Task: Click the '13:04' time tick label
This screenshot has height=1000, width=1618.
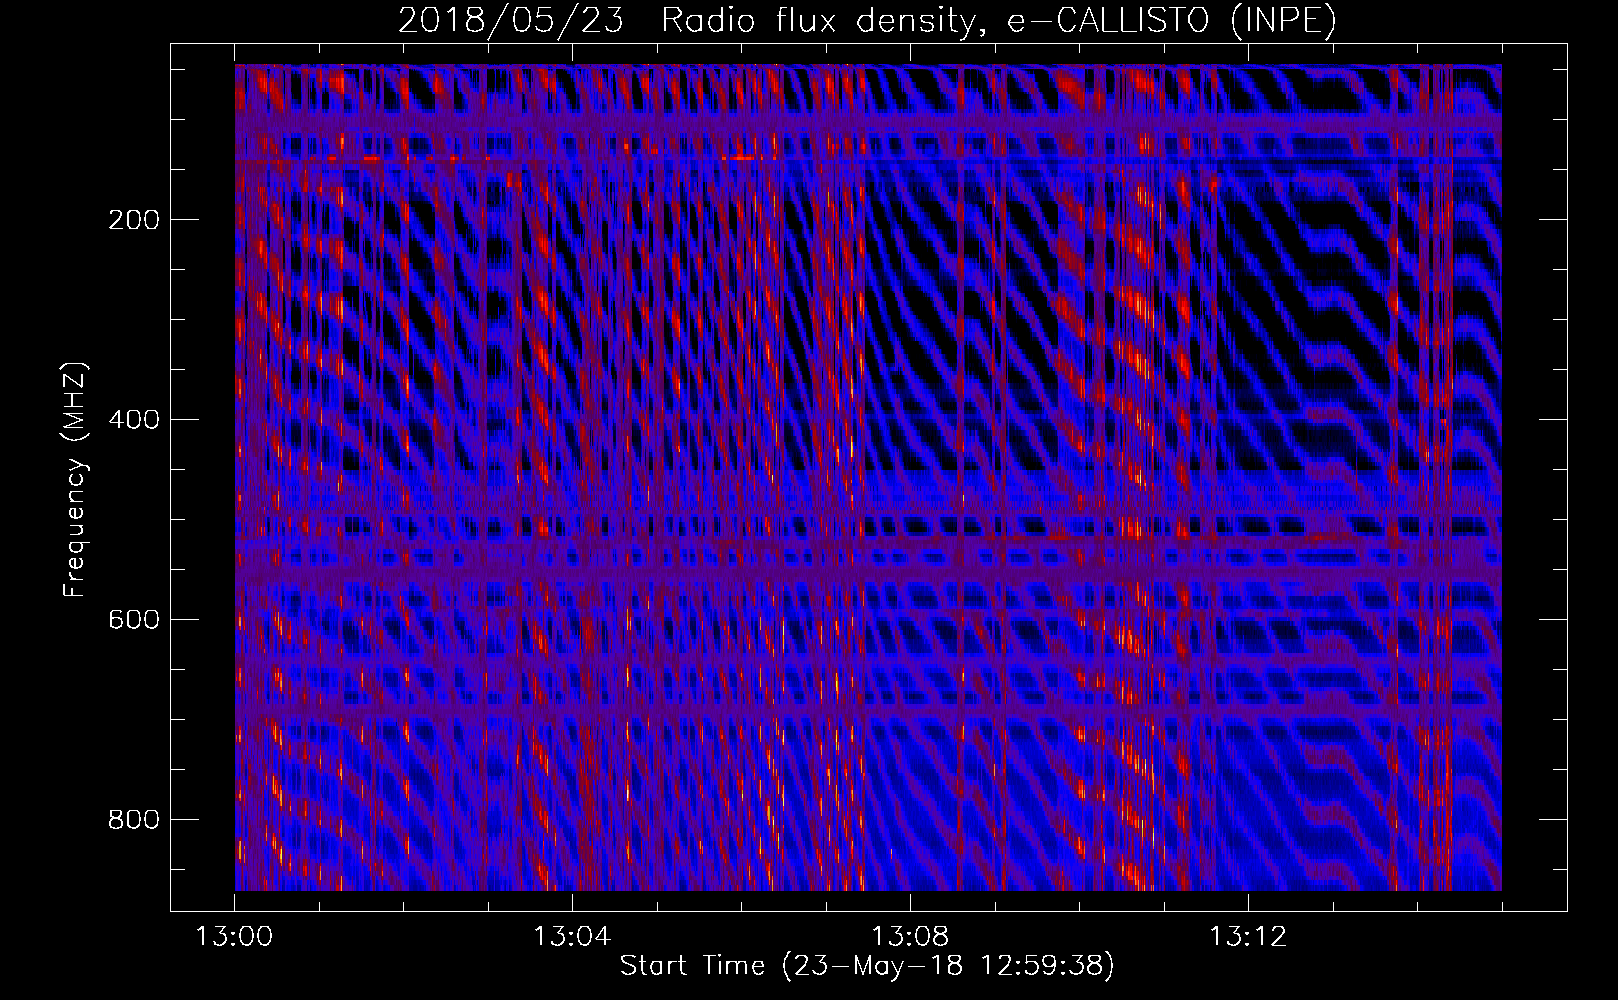Action: click(x=572, y=938)
